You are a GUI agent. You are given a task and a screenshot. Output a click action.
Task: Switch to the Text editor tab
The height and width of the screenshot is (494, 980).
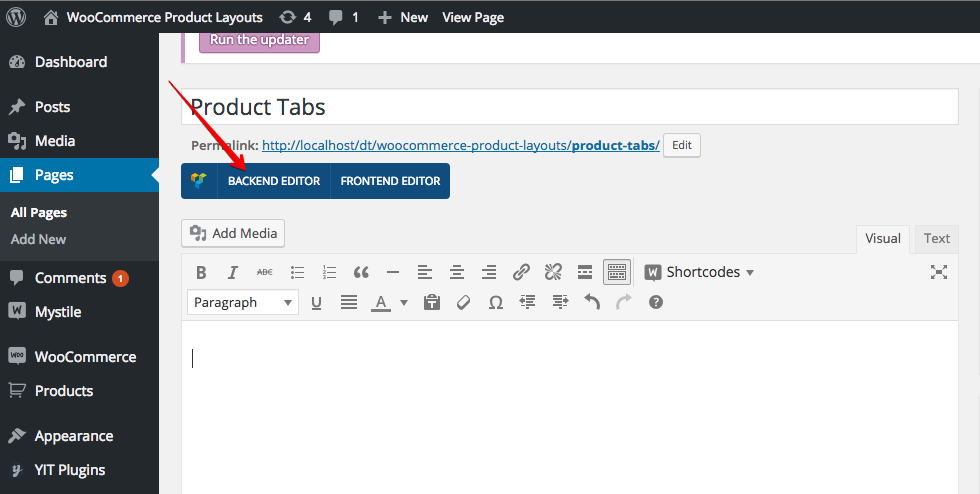click(x=936, y=238)
